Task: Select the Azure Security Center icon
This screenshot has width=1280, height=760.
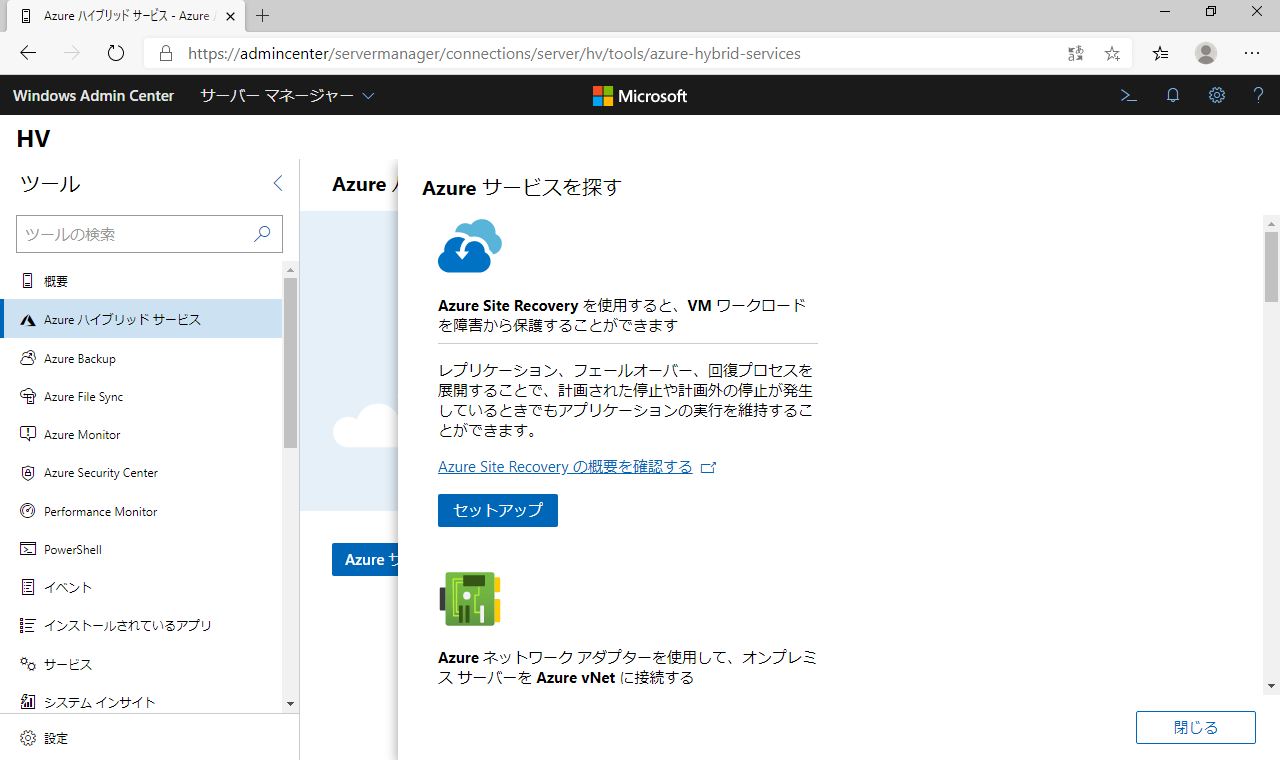Action: click(27, 472)
